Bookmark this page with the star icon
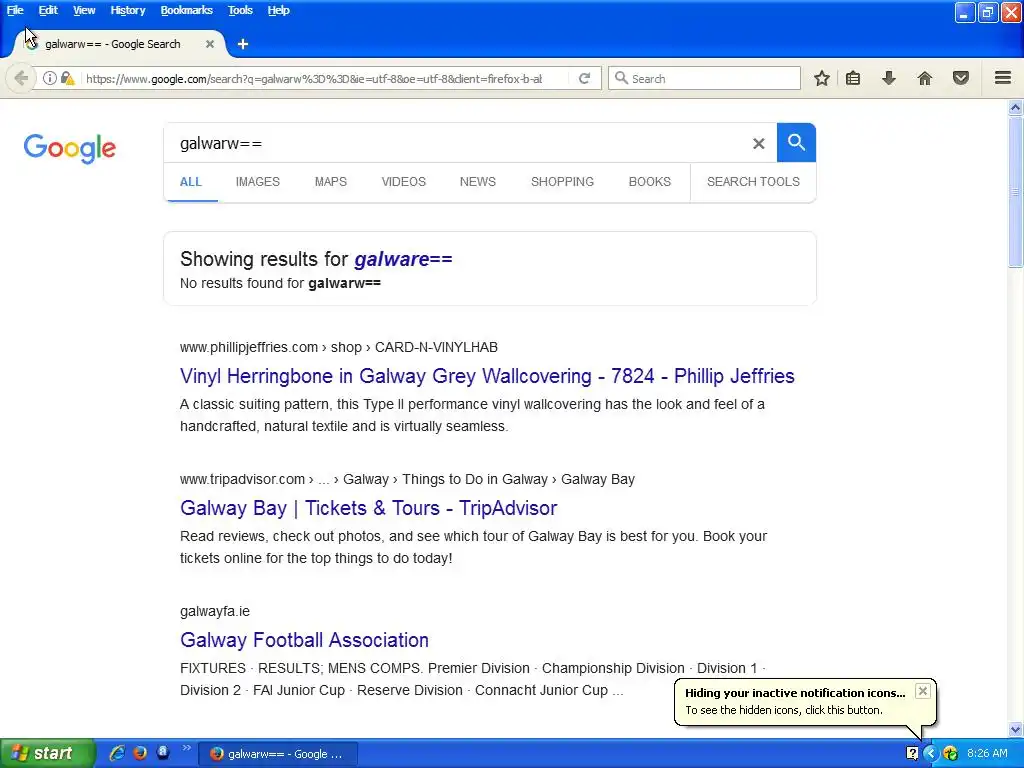Screen dimensions: 1024x768 tap(822, 78)
